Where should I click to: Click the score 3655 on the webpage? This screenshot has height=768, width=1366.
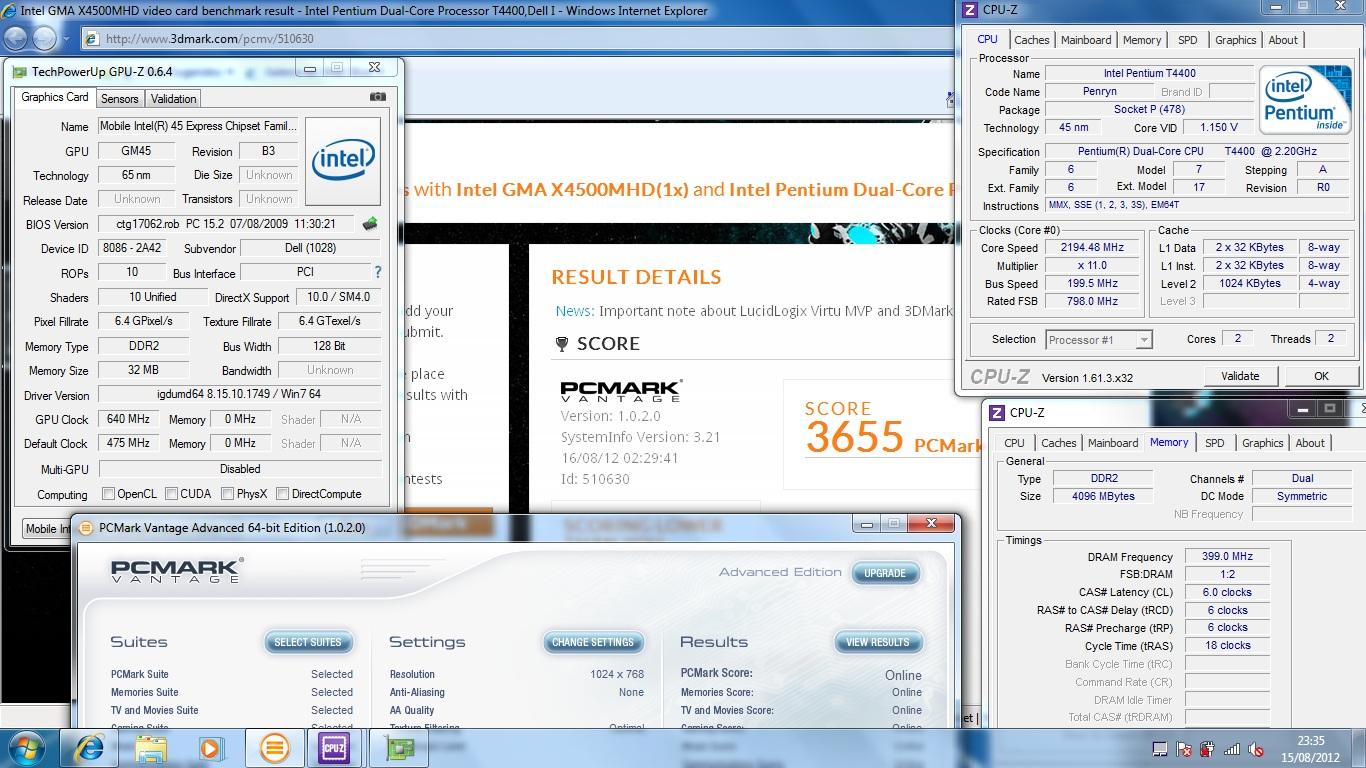(855, 438)
